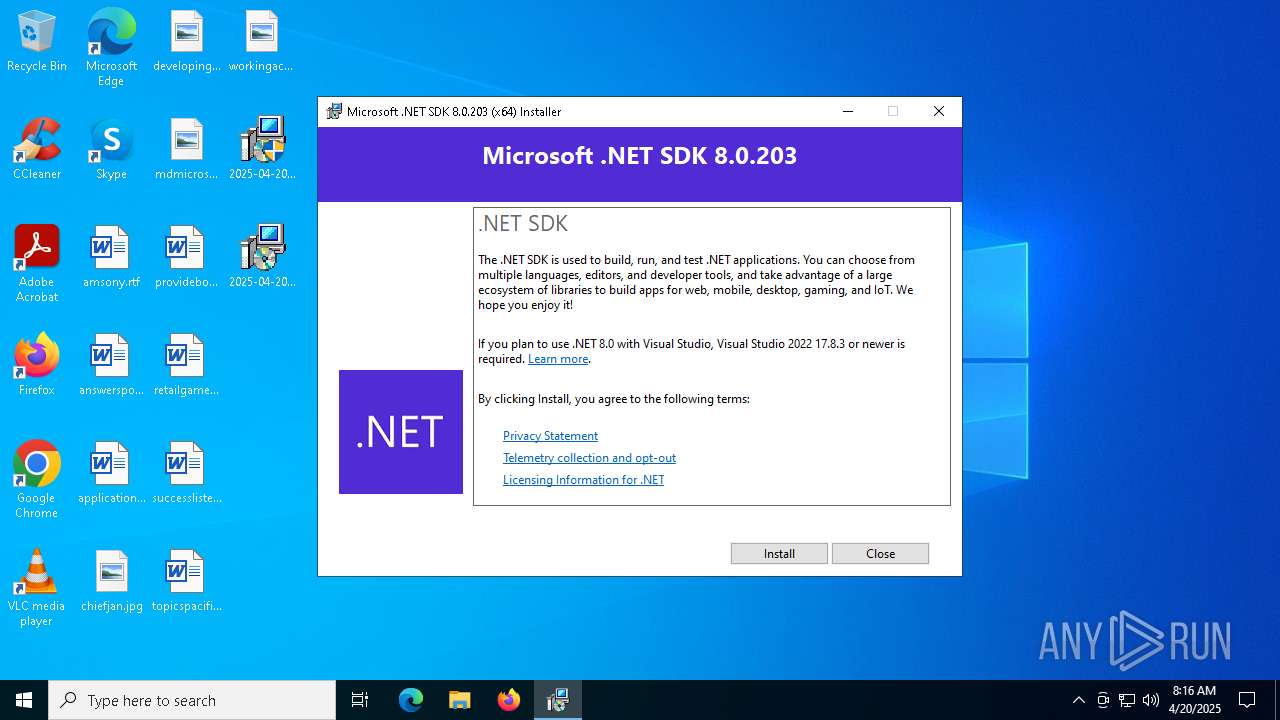
Task: Minimize the .NET SDK installer window
Action: pos(848,111)
